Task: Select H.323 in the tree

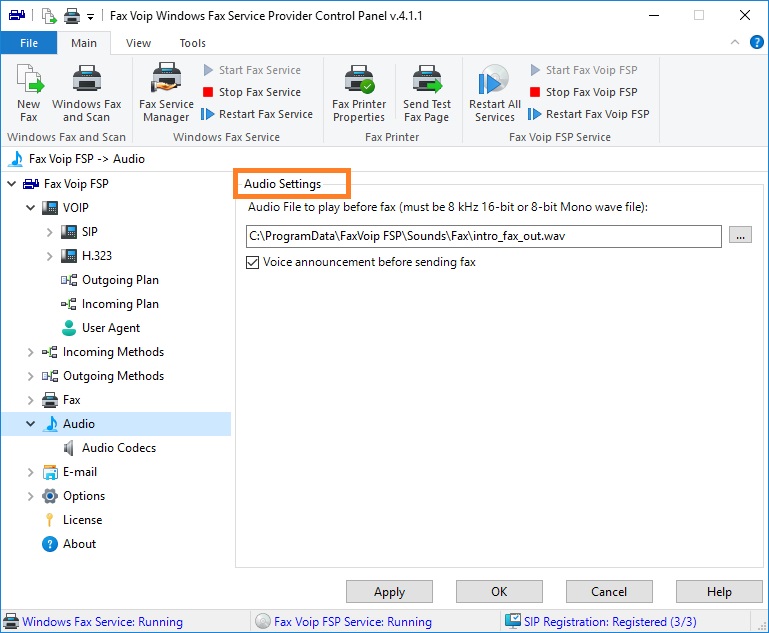Action: coord(97,256)
